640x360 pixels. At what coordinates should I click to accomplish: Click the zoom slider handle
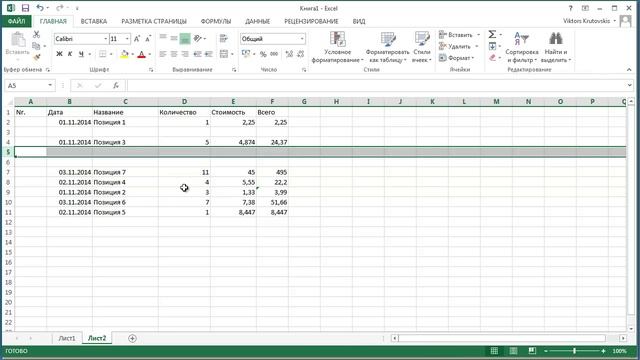[x=574, y=351]
